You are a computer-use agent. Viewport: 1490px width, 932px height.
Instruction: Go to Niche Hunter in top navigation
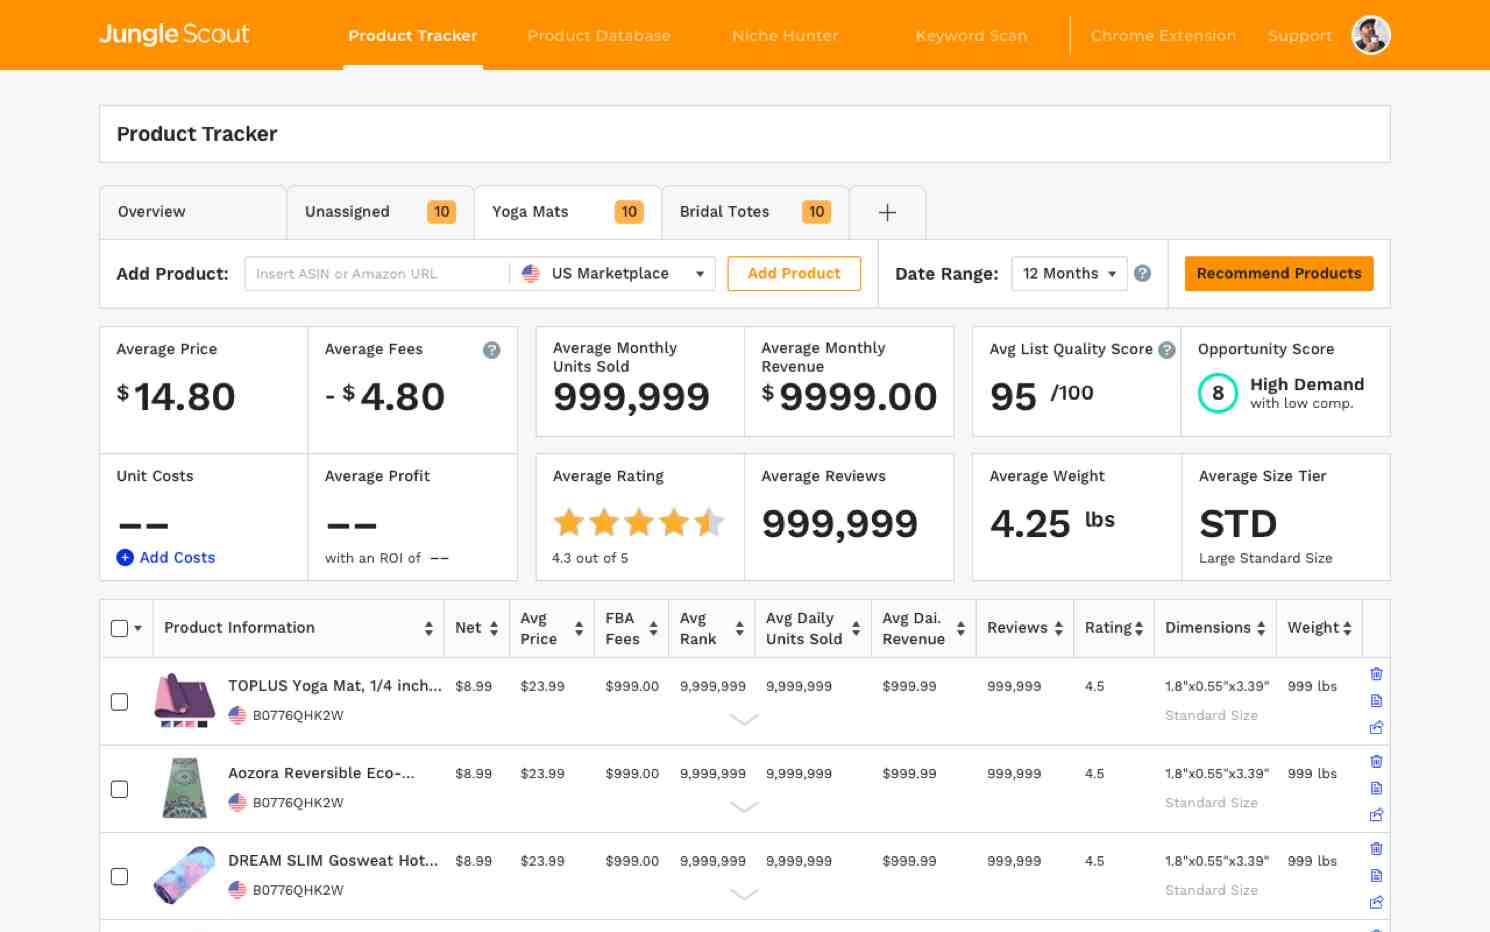click(785, 35)
